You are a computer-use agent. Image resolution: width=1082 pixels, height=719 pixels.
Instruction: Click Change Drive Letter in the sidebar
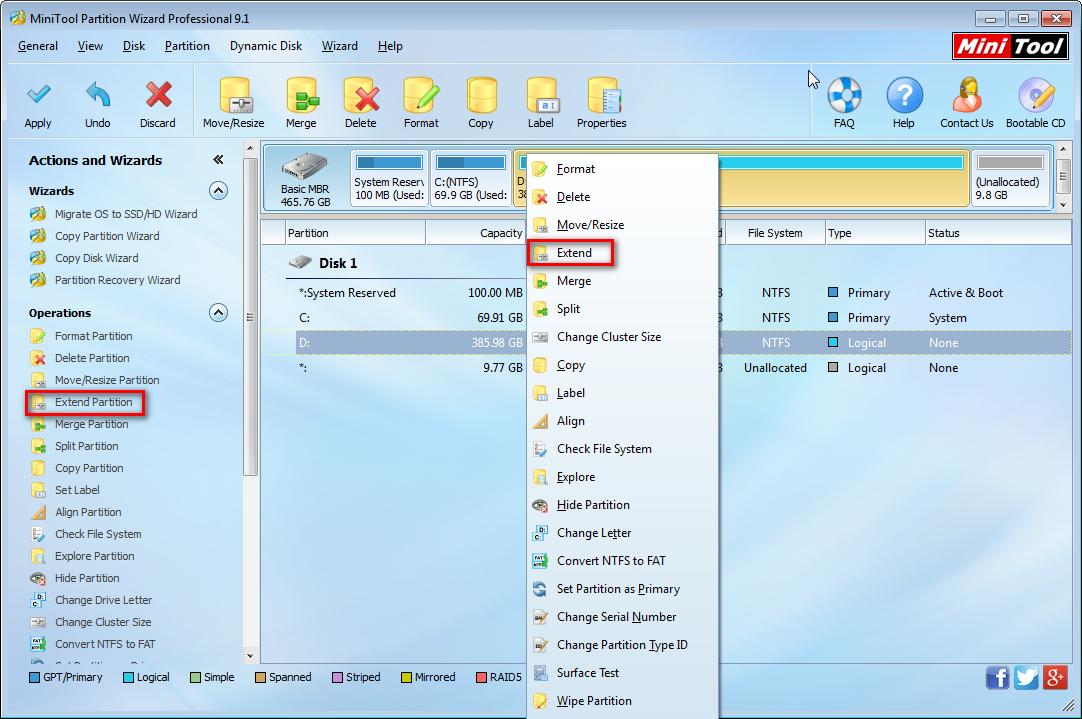104,600
